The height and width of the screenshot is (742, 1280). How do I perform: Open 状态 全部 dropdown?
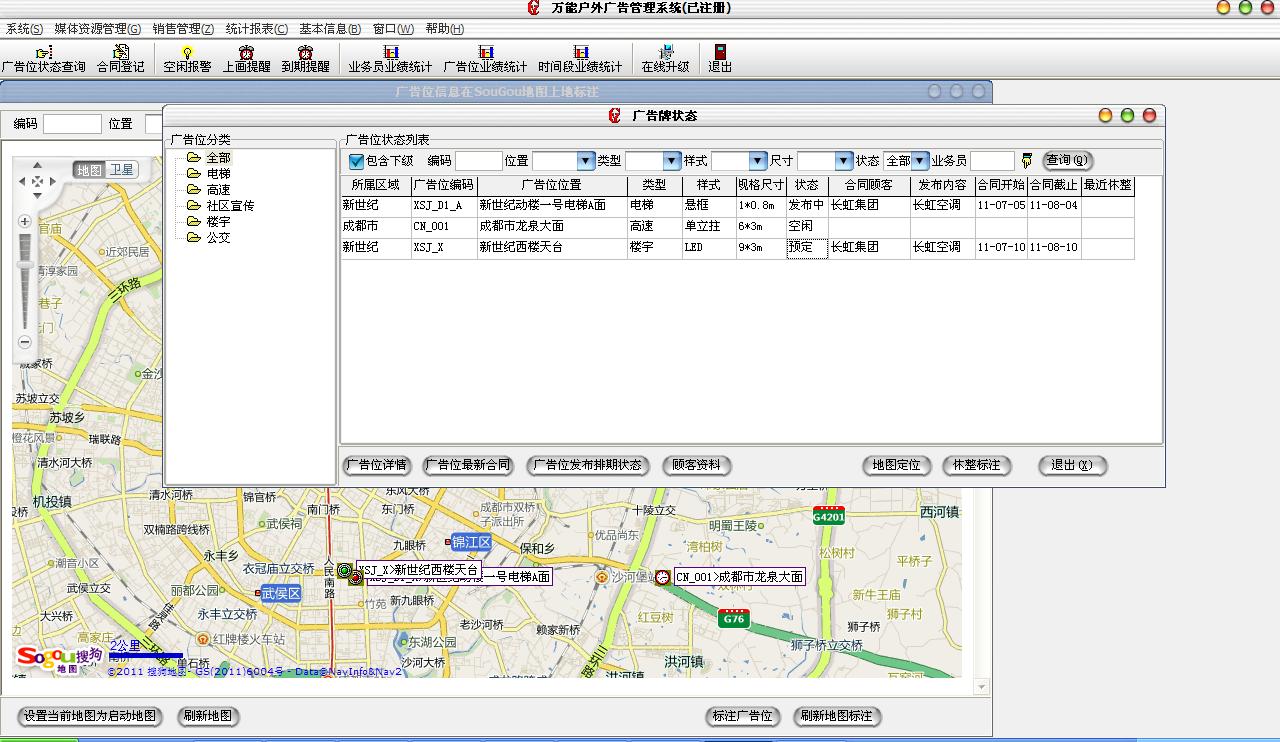(x=920, y=161)
